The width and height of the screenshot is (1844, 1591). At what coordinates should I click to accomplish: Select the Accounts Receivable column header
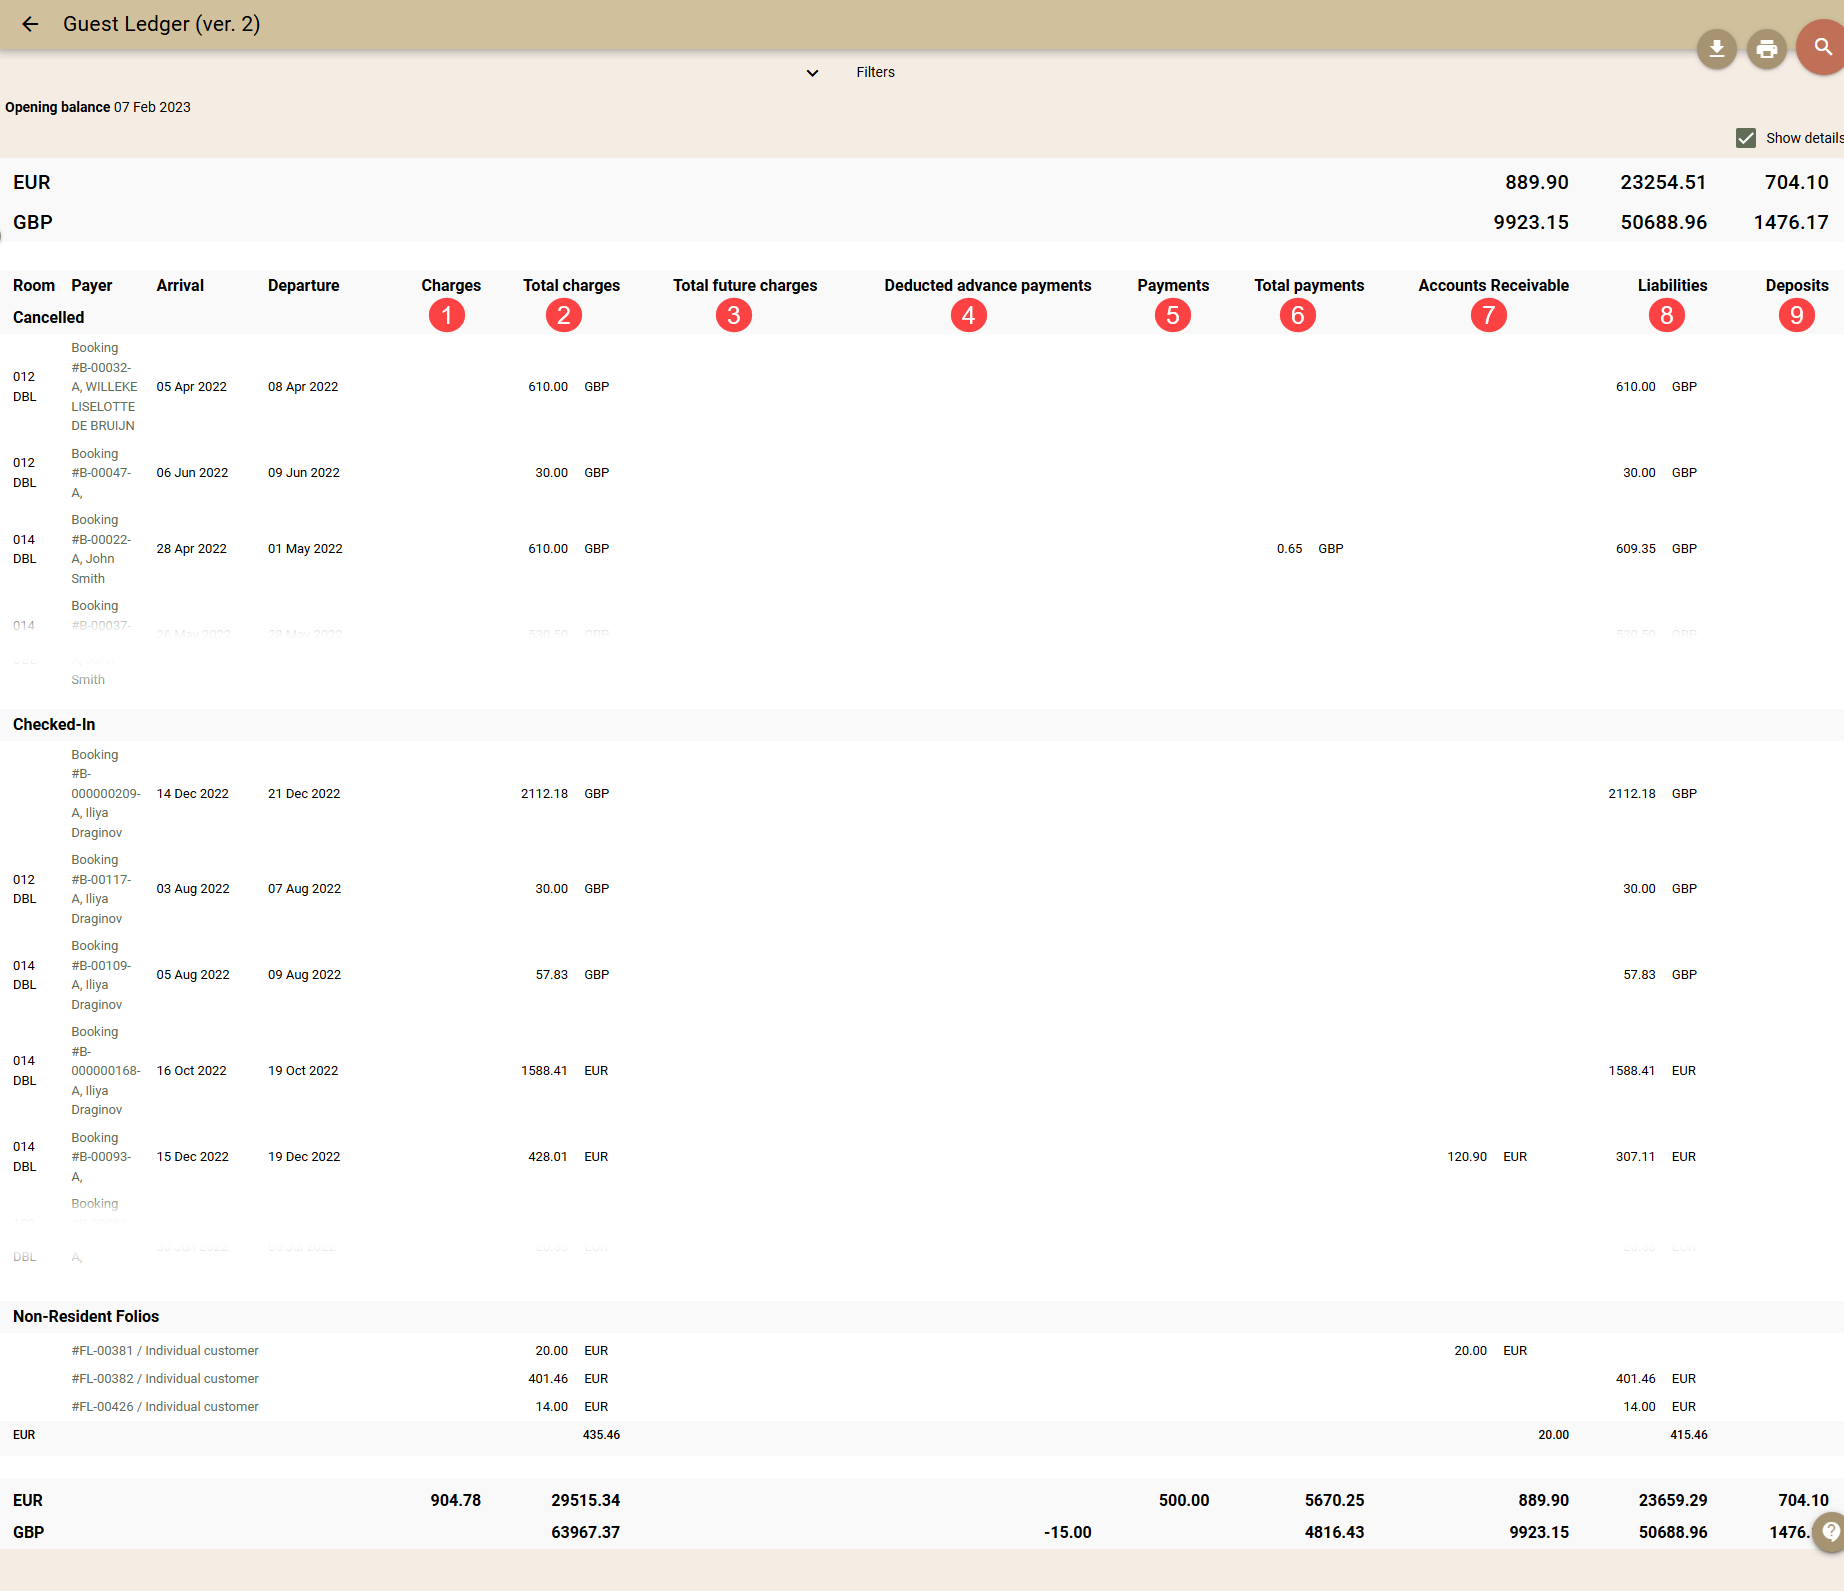click(x=1493, y=285)
